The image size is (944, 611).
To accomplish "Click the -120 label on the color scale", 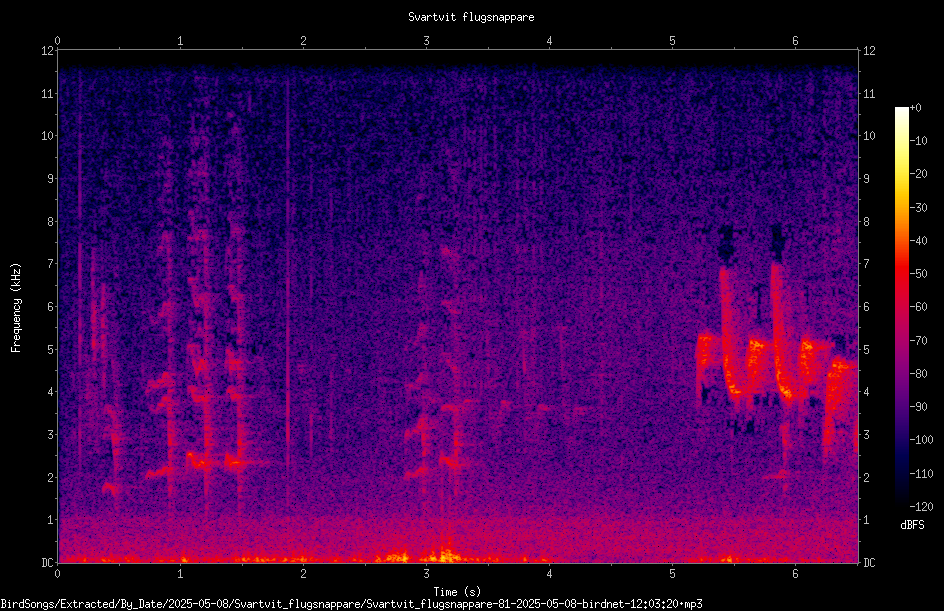I will (921, 506).
